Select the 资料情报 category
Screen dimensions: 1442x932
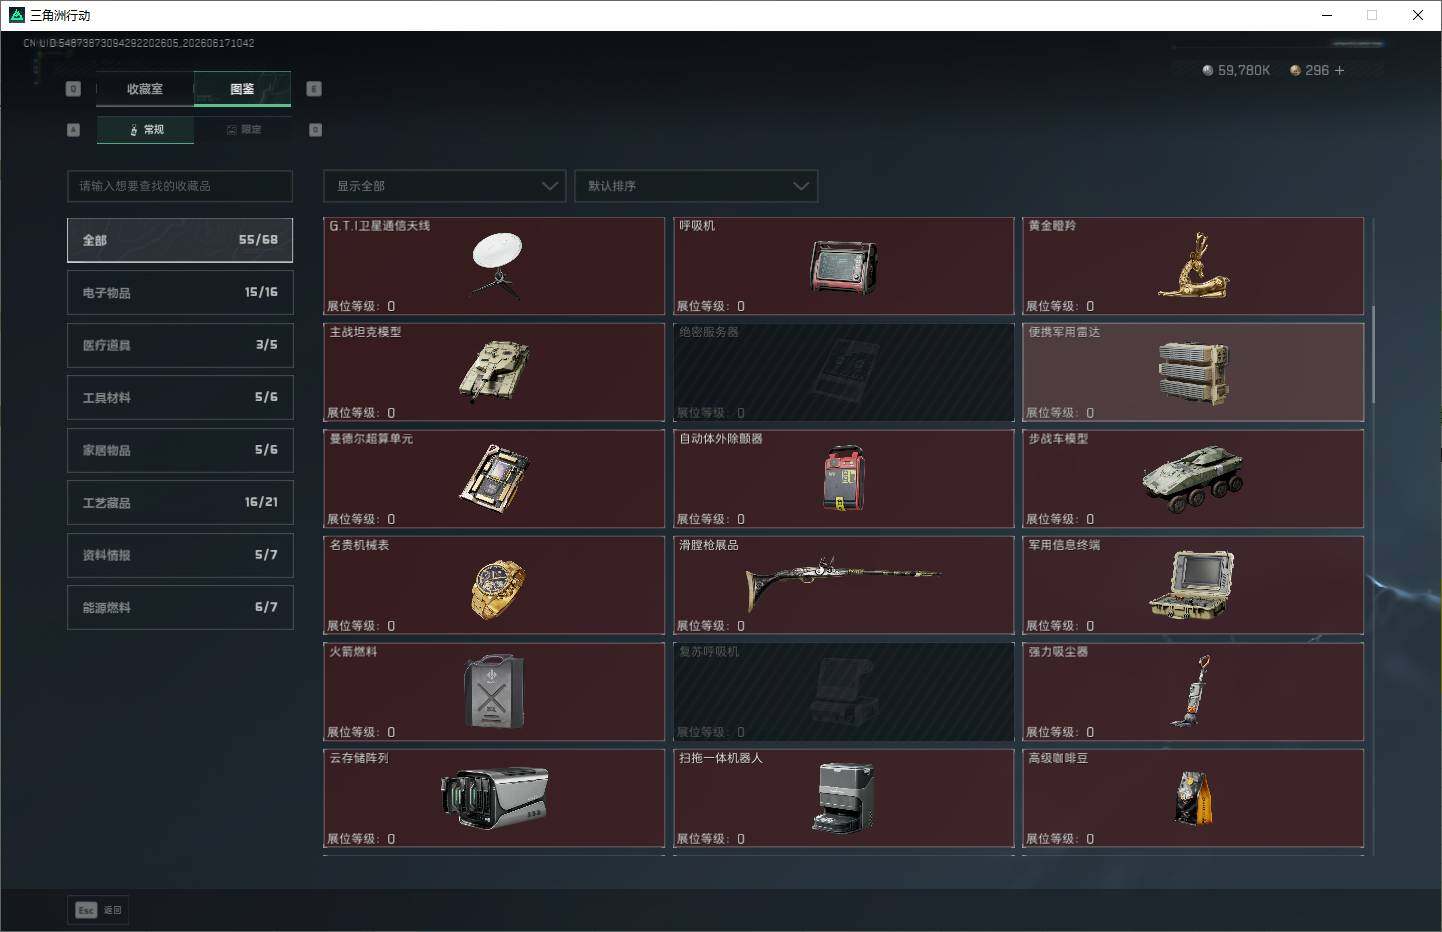pos(180,555)
